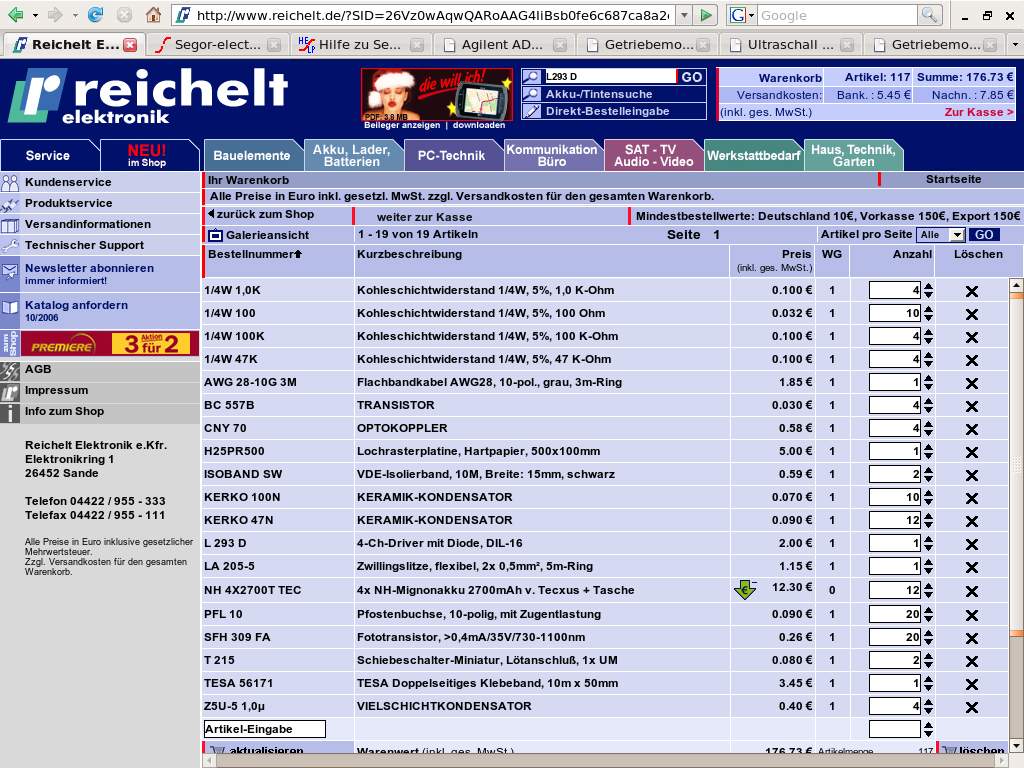Delete the 1/4W 1,0K row

(x=972, y=291)
